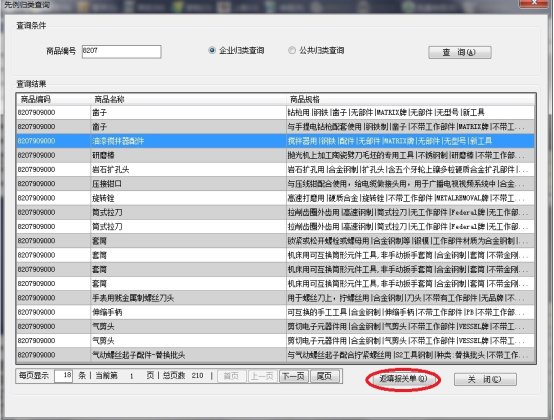Click the 上一页 previous page button
Image resolution: width=554 pixels, height=420 pixels.
point(263,376)
